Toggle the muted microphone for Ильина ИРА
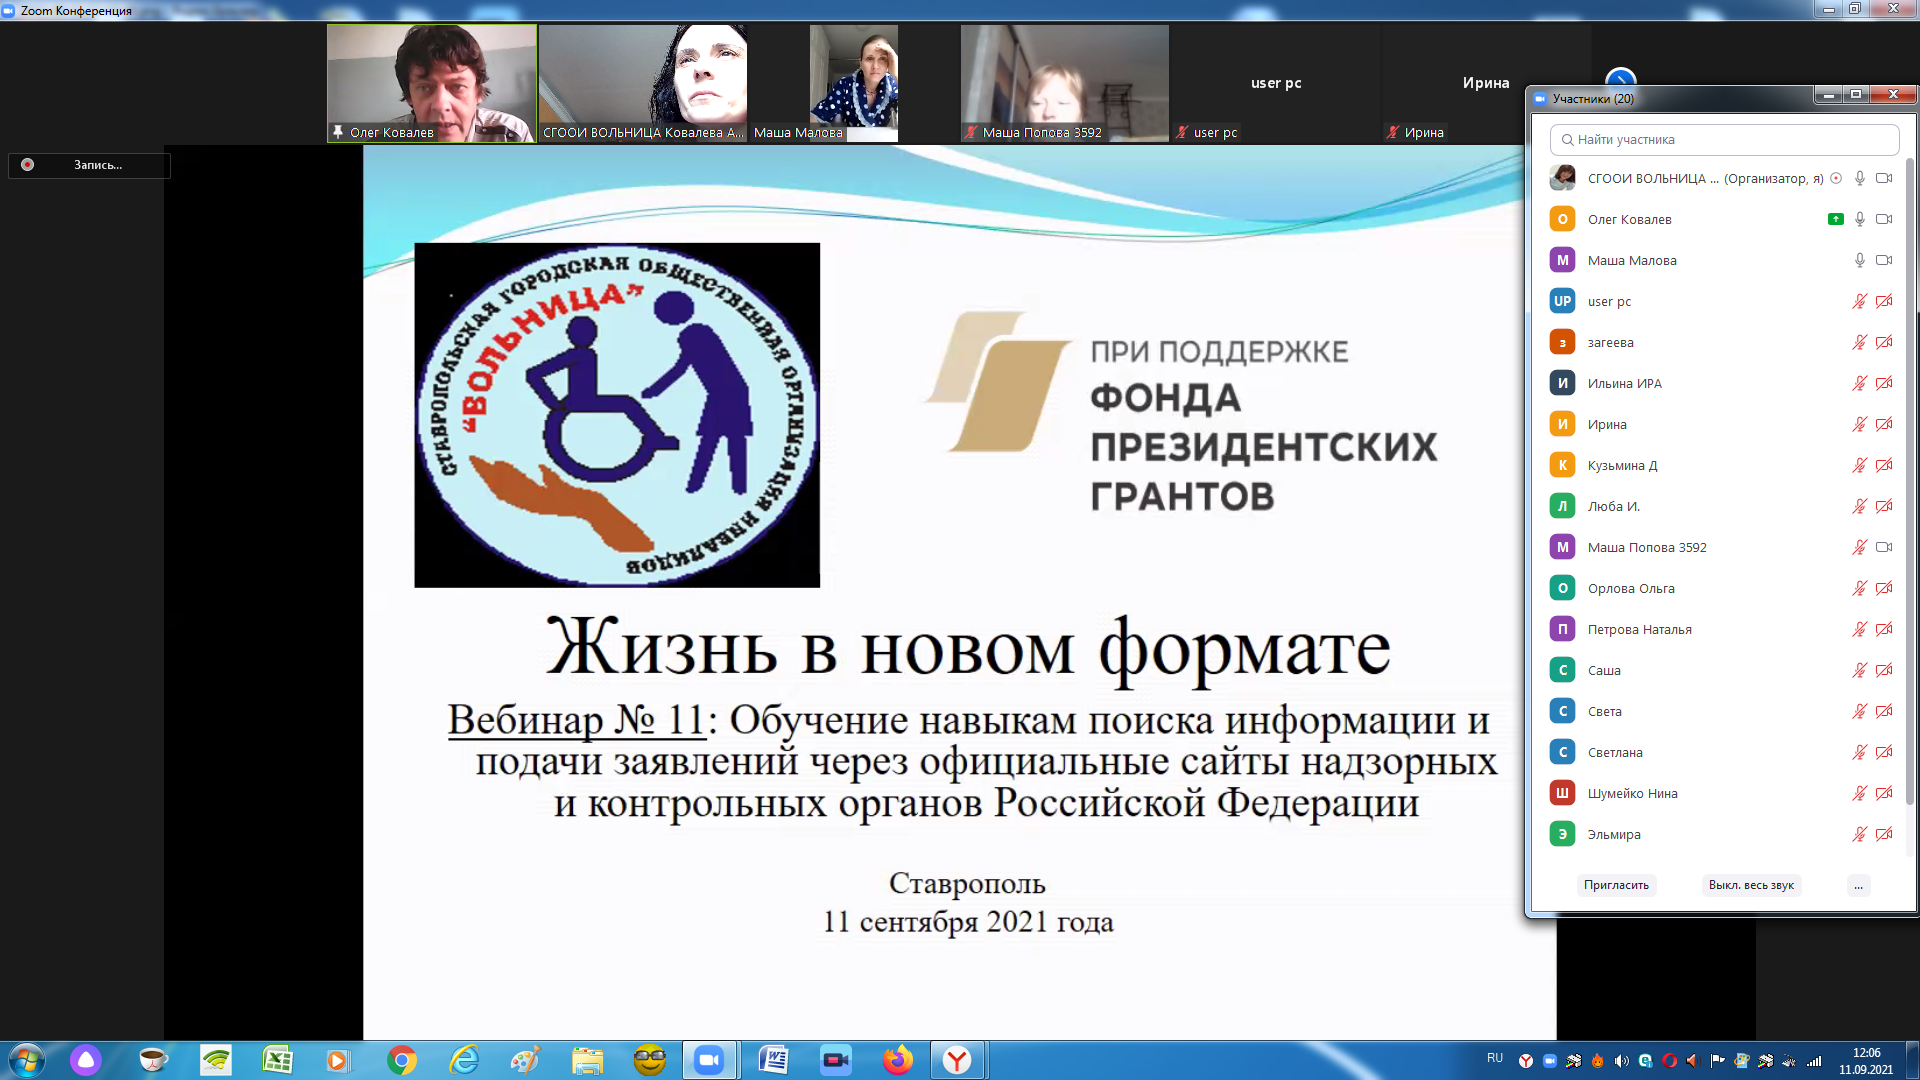This screenshot has width=1920, height=1080. click(1860, 383)
